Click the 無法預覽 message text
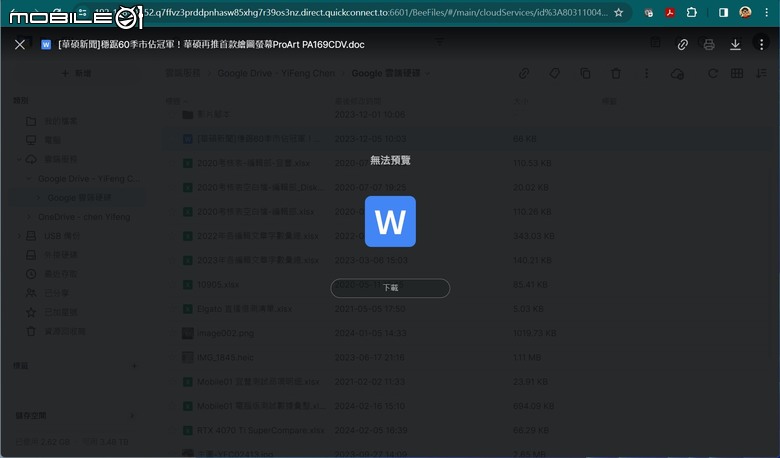The height and width of the screenshot is (458, 780). [x=390, y=160]
